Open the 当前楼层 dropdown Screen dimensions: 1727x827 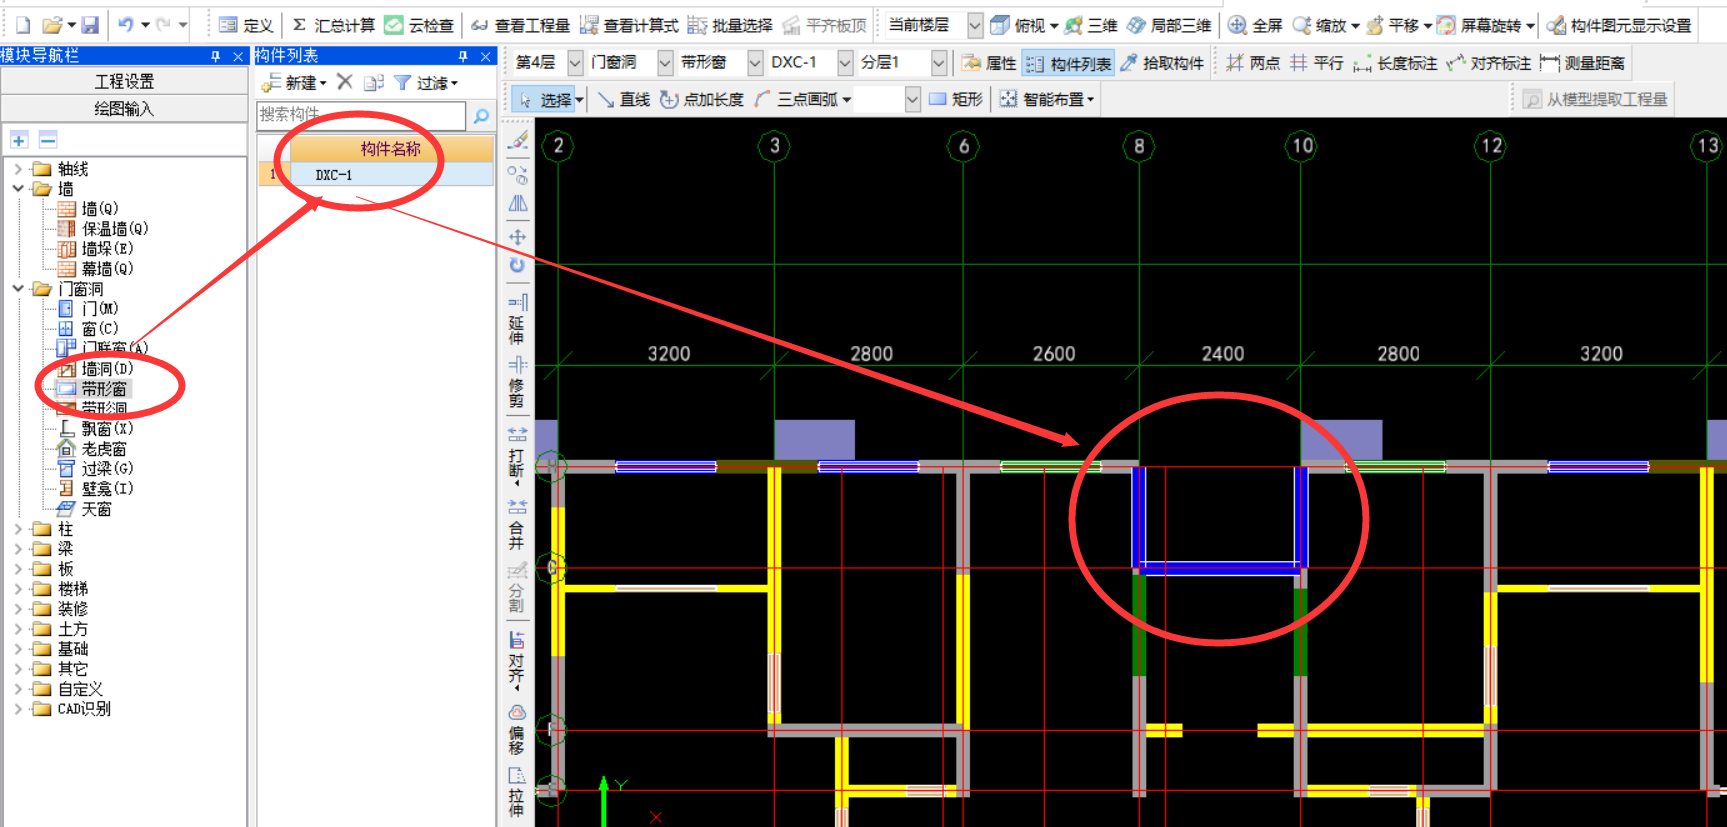coord(975,25)
